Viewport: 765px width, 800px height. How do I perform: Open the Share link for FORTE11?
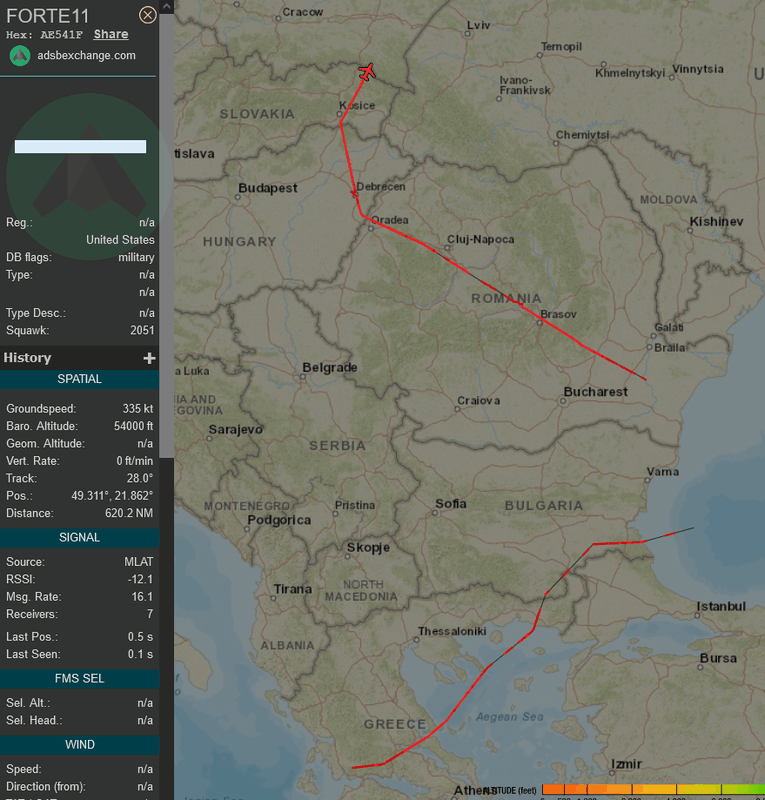111,34
